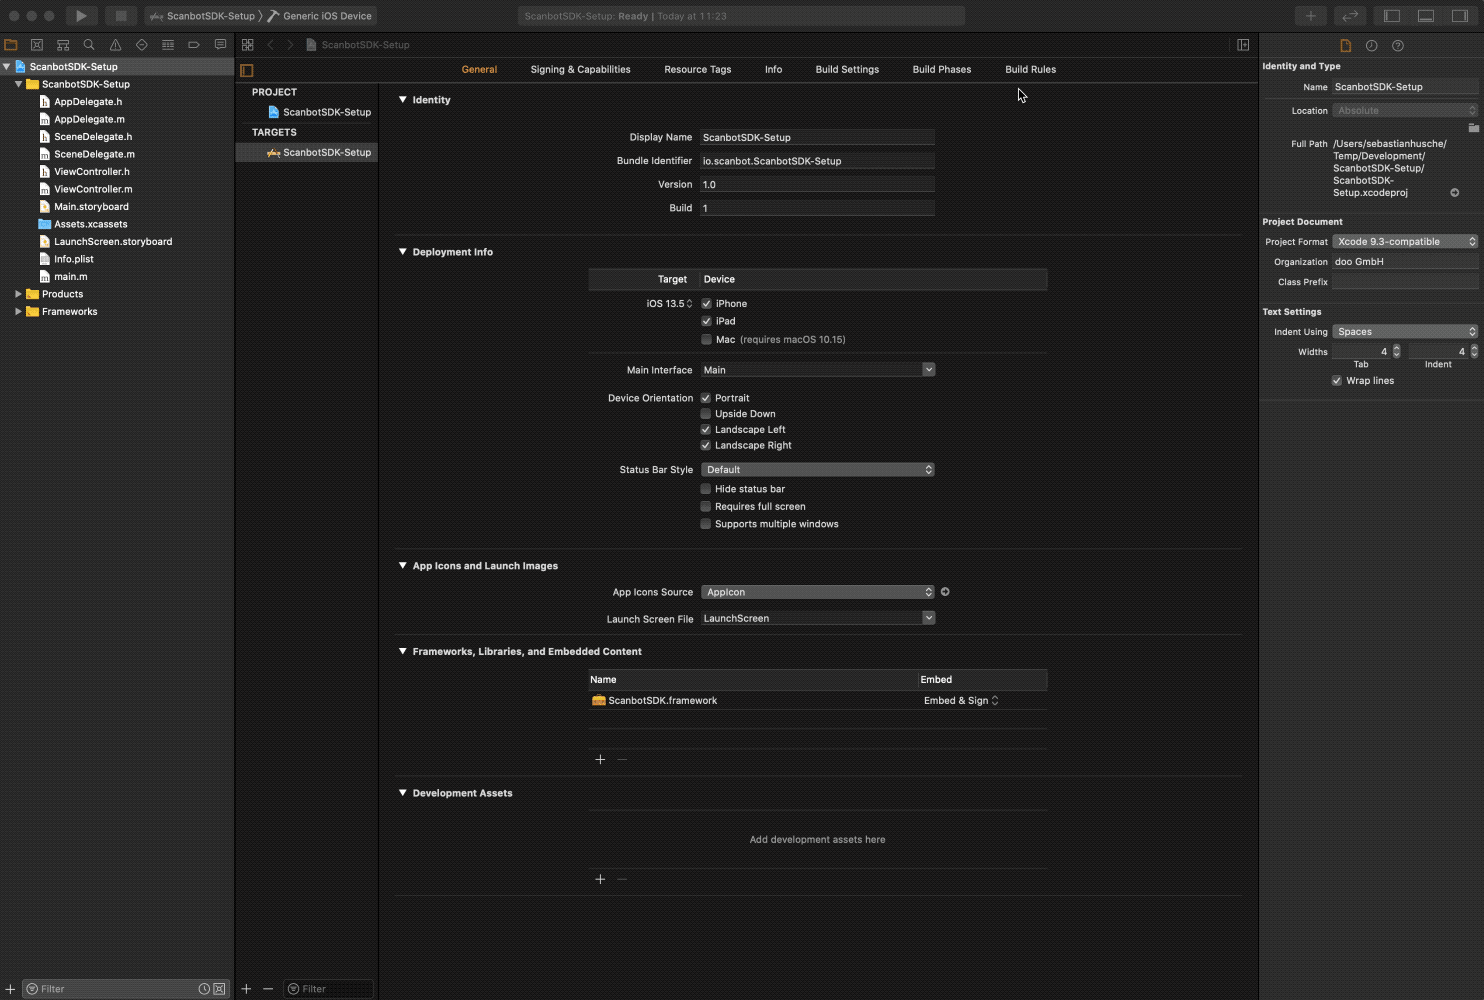Enable the Mac deployment target checkbox
This screenshot has height=1000, width=1484.
click(706, 339)
